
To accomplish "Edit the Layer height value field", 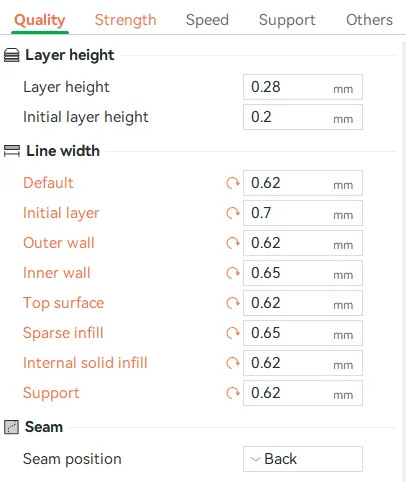I will pos(303,87).
